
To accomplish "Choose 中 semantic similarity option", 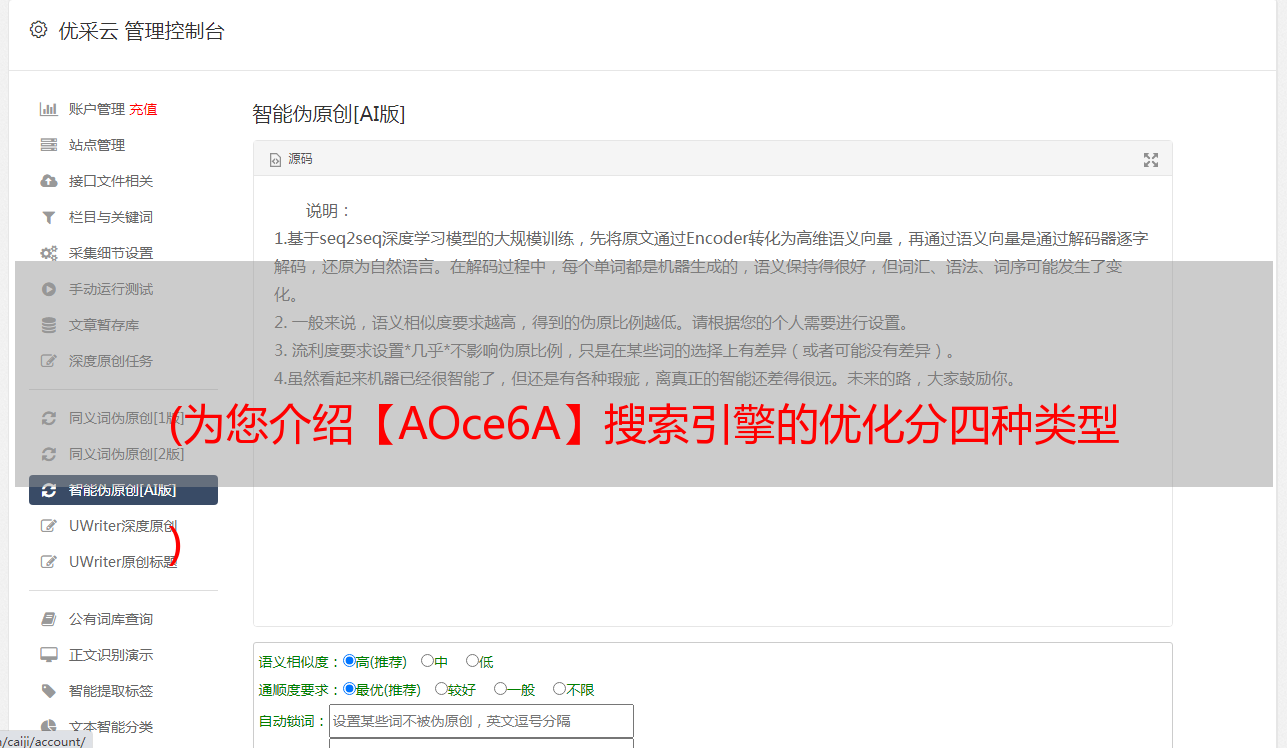I will [427, 661].
